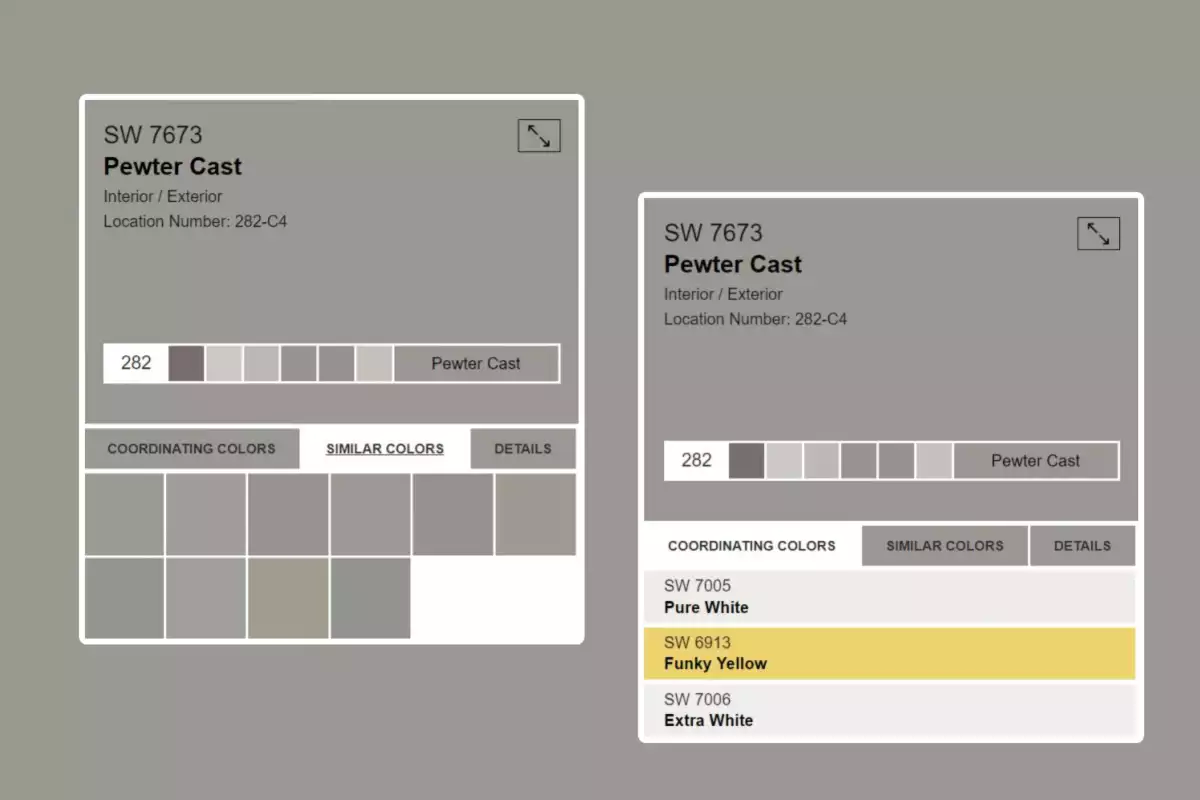Screen dimensions: 1200x800
Task: Select third similar color in top row
Action: coord(288,514)
